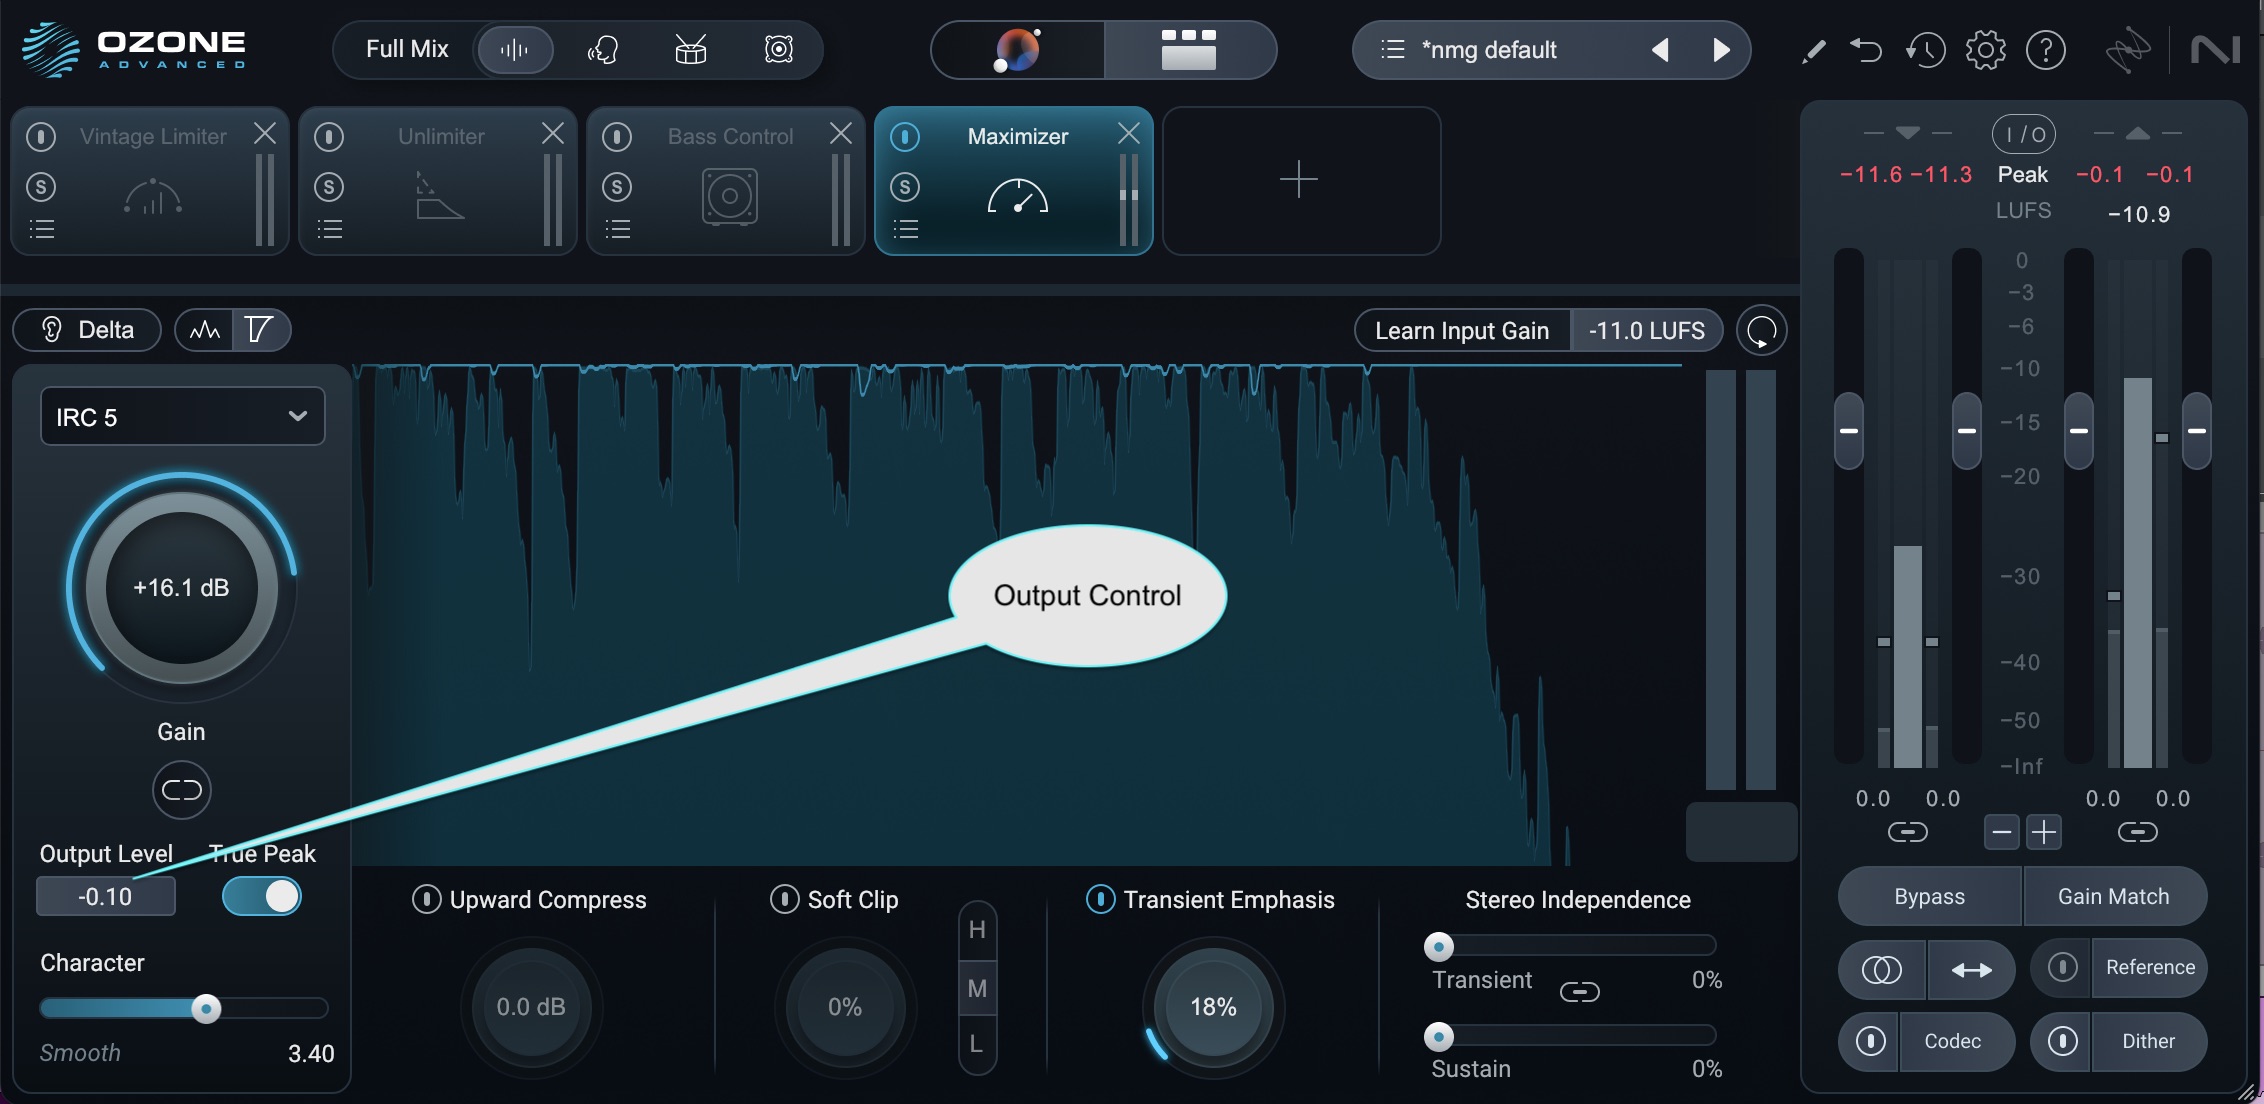Viewport: 2264px width, 1104px height.
Task: Open the preset list icon beside nmg default
Action: pos(1392,50)
